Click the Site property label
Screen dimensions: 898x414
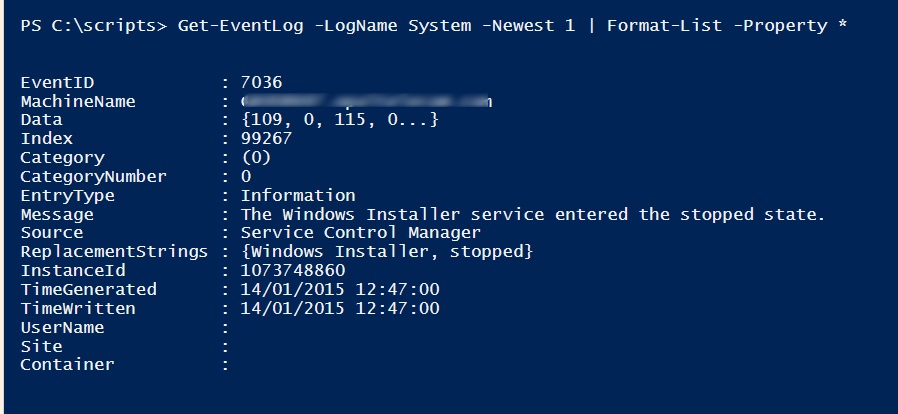click(x=41, y=346)
